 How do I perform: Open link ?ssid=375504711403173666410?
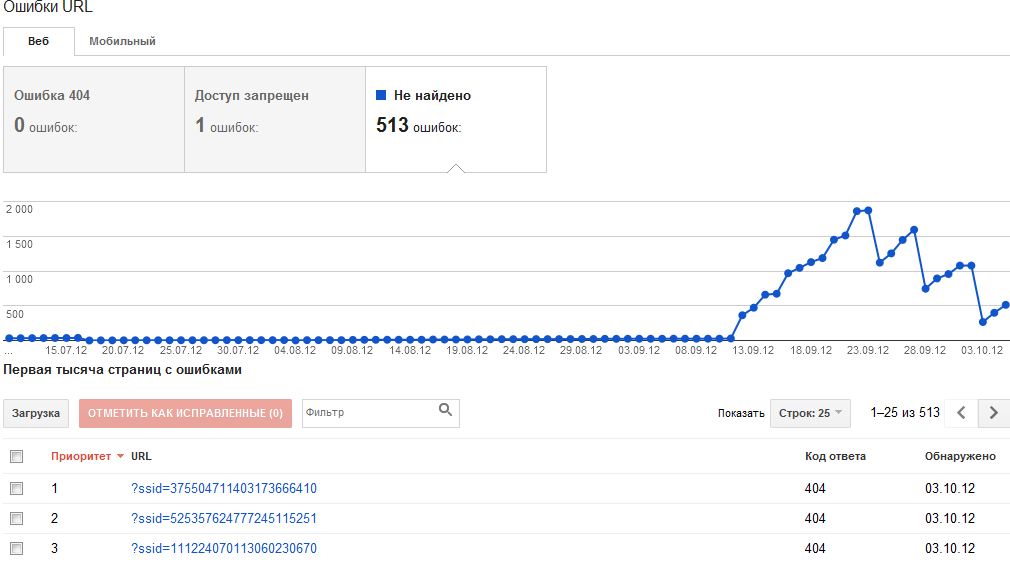click(x=224, y=489)
